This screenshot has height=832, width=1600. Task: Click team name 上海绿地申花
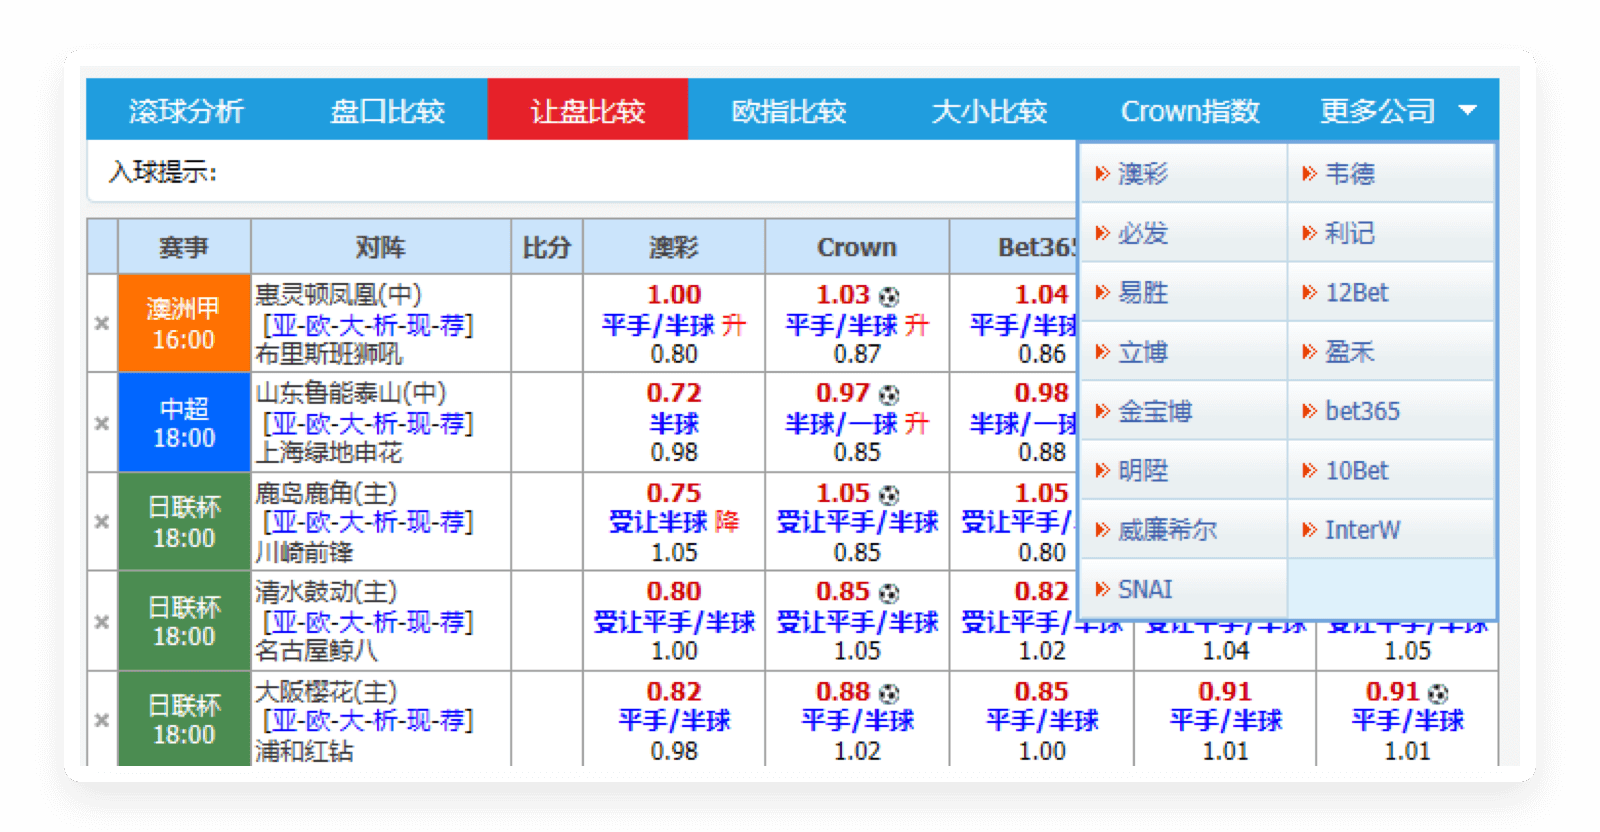pyautogui.click(x=328, y=453)
